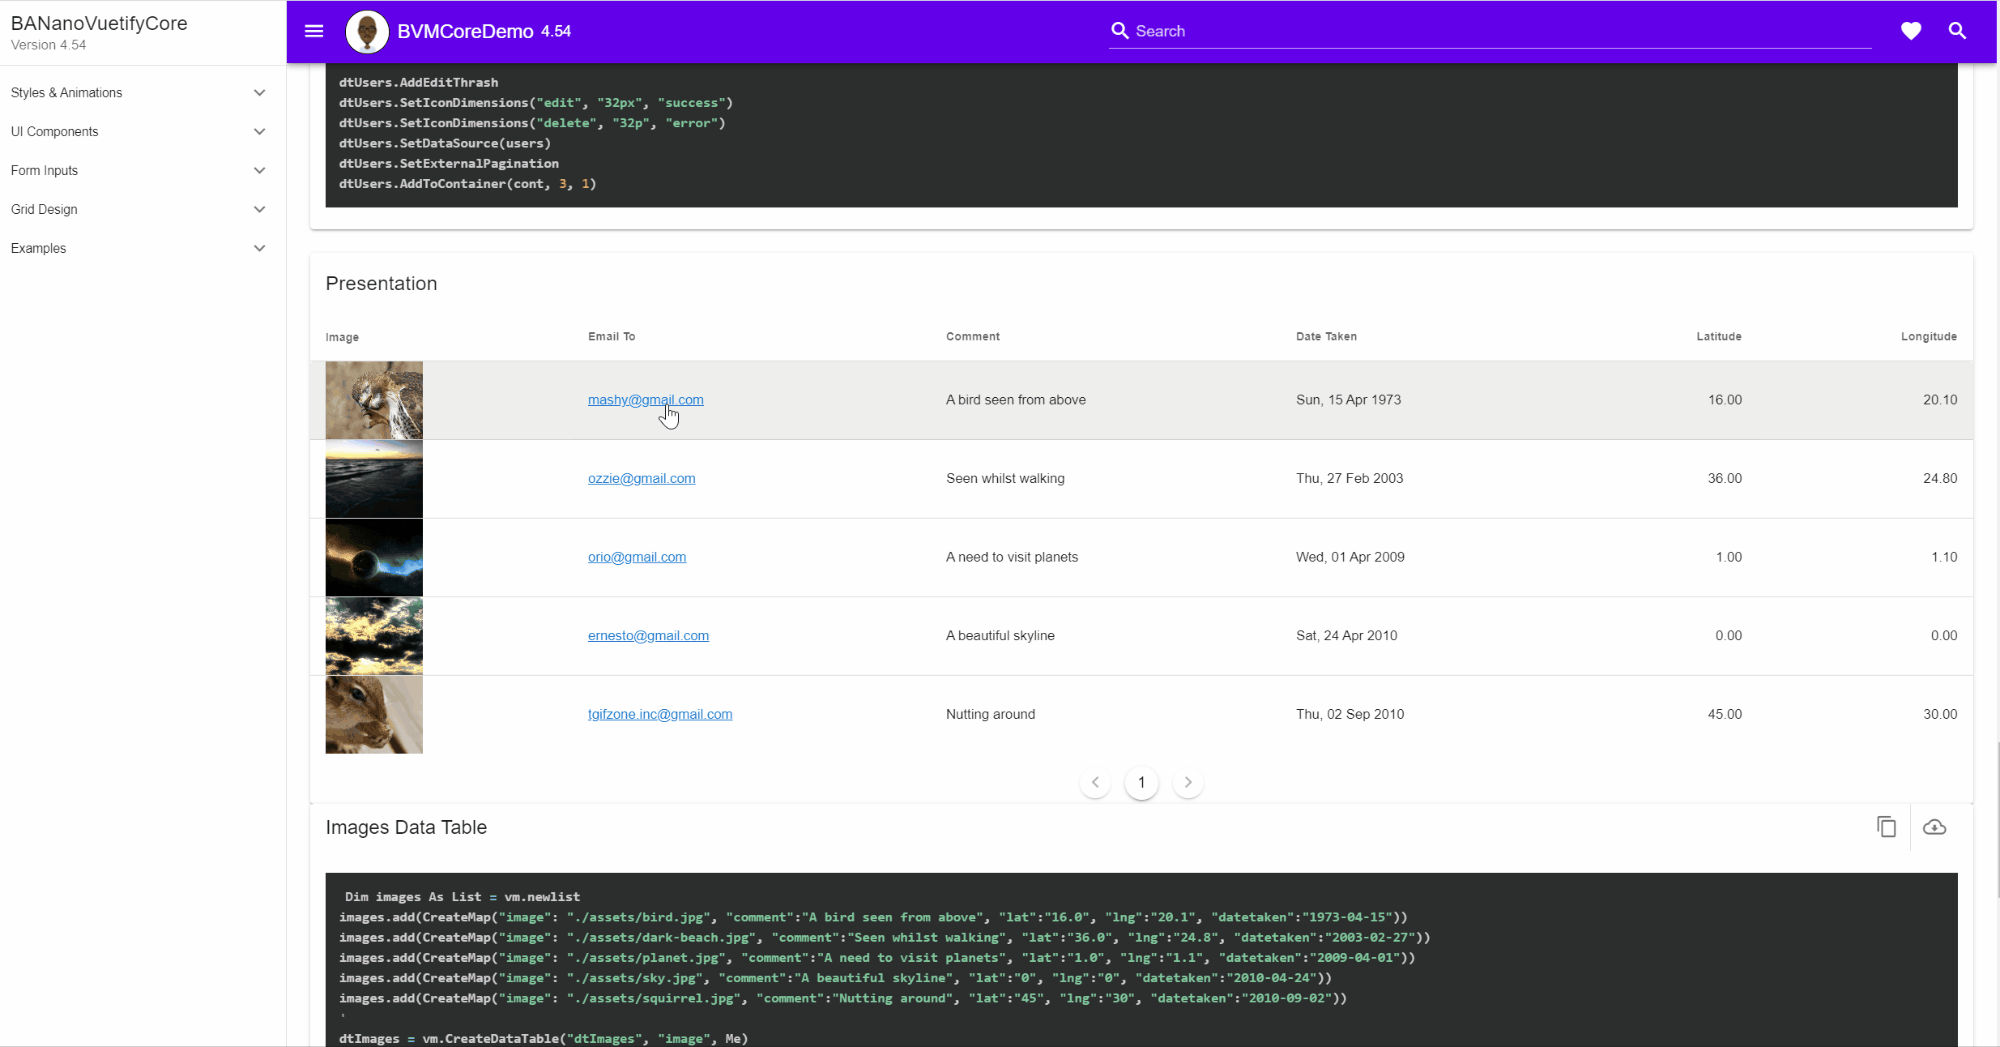The width and height of the screenshot is (2000, 1047).
Task: Sort by Date Taken column header
Action: point(1326,337)
